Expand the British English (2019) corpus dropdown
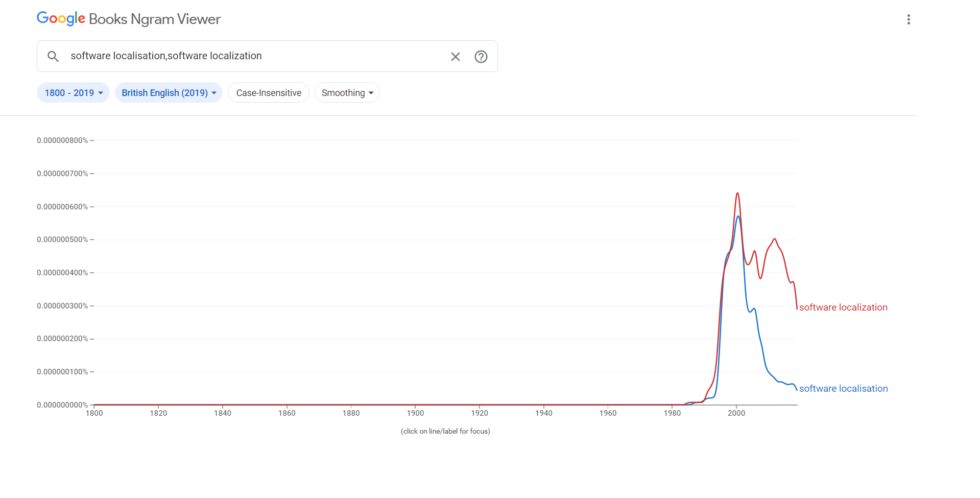Viewport: 980px width, 498px height. pos(168,93)
